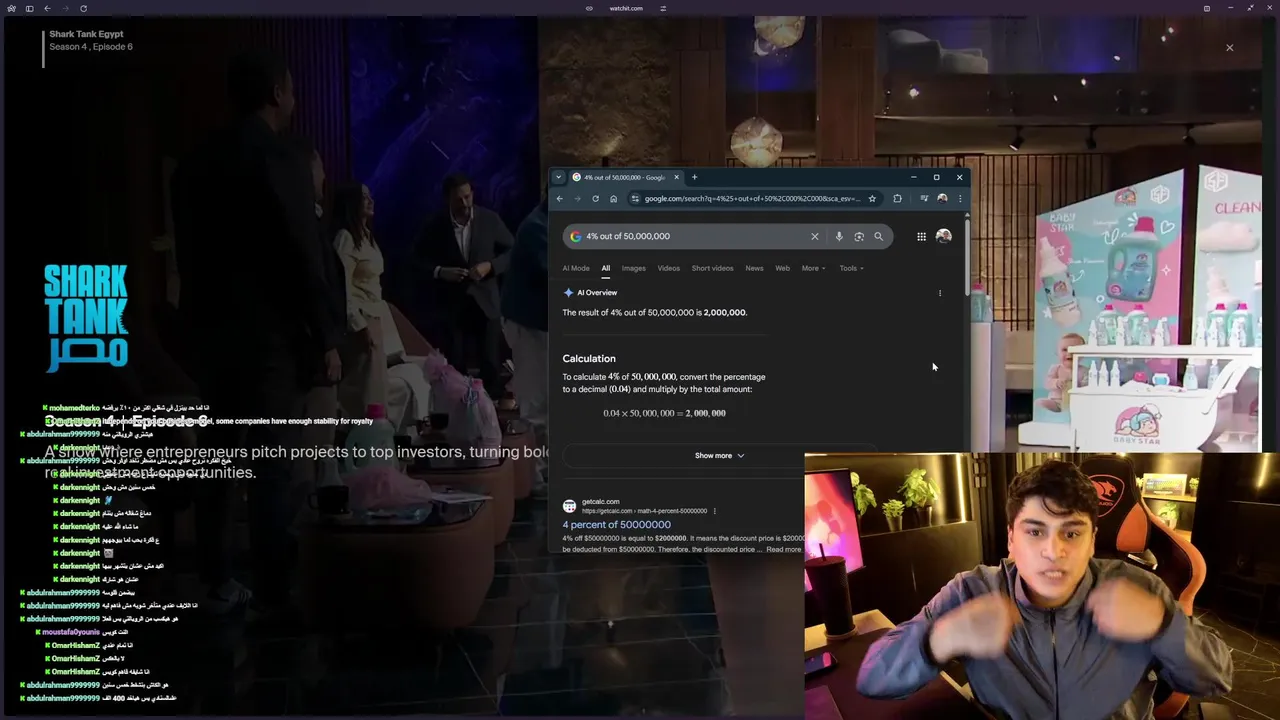Click the outer browser back arrow

pyautogui.click(x=47, y=8)
